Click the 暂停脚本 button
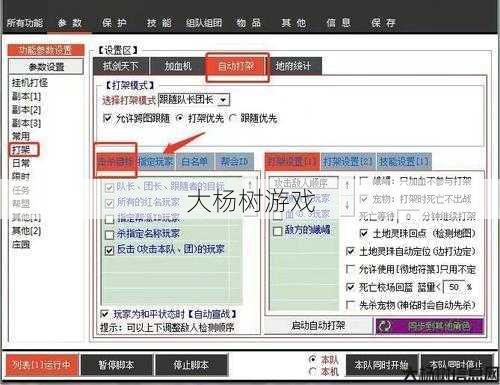This screenshot has height=385, width=500. tap(116, 365)
